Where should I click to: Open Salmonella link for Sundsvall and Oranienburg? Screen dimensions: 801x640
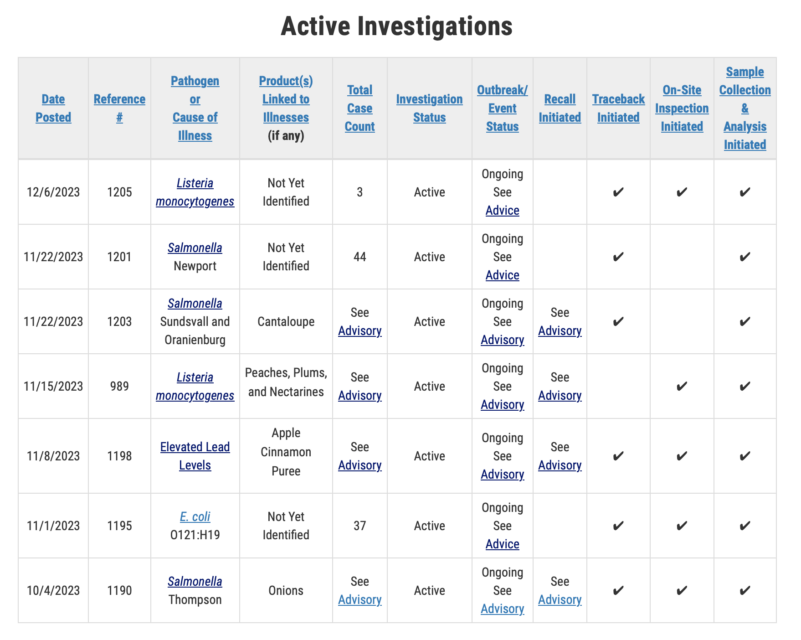pos(195,303)
